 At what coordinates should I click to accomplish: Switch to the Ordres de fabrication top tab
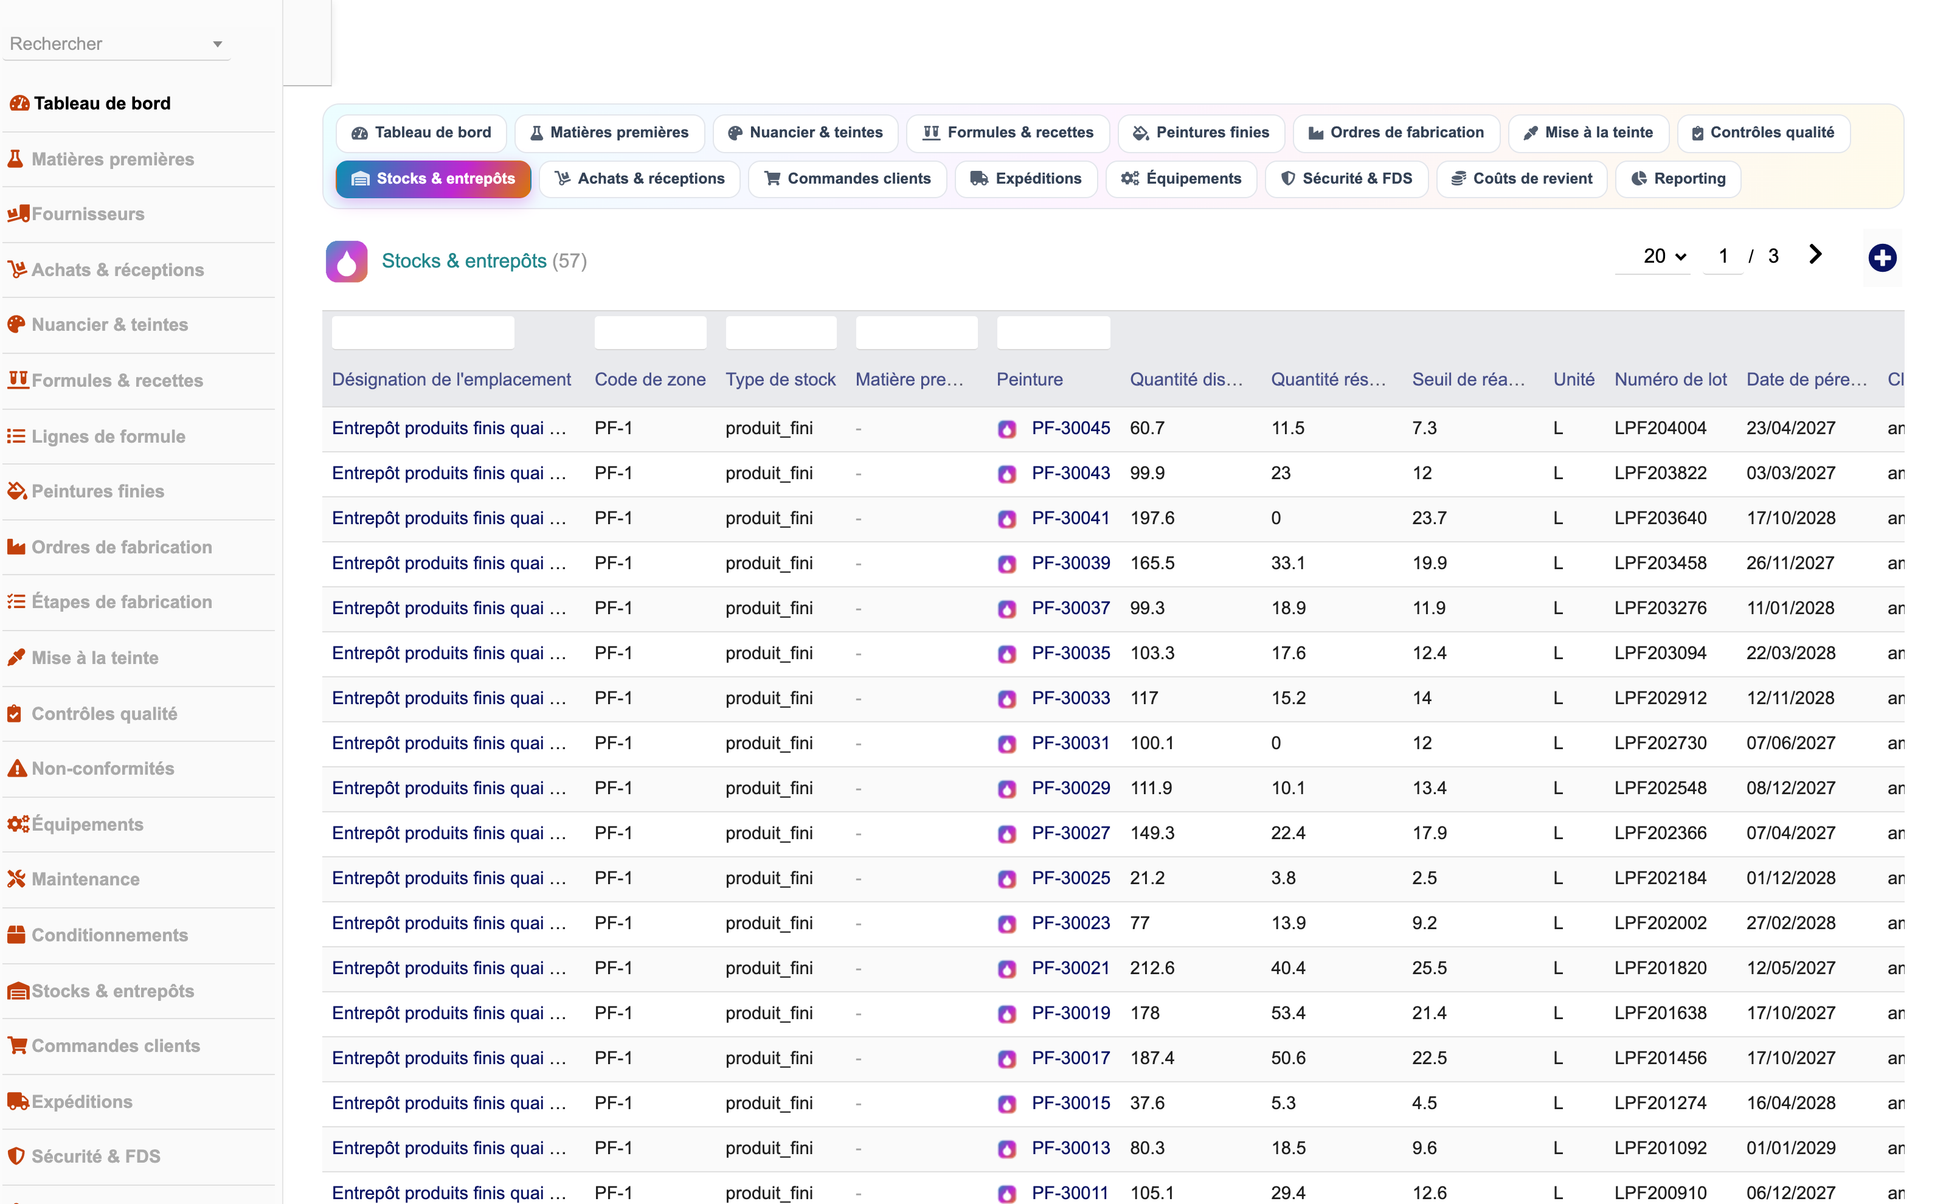(x=1396, y=132)
